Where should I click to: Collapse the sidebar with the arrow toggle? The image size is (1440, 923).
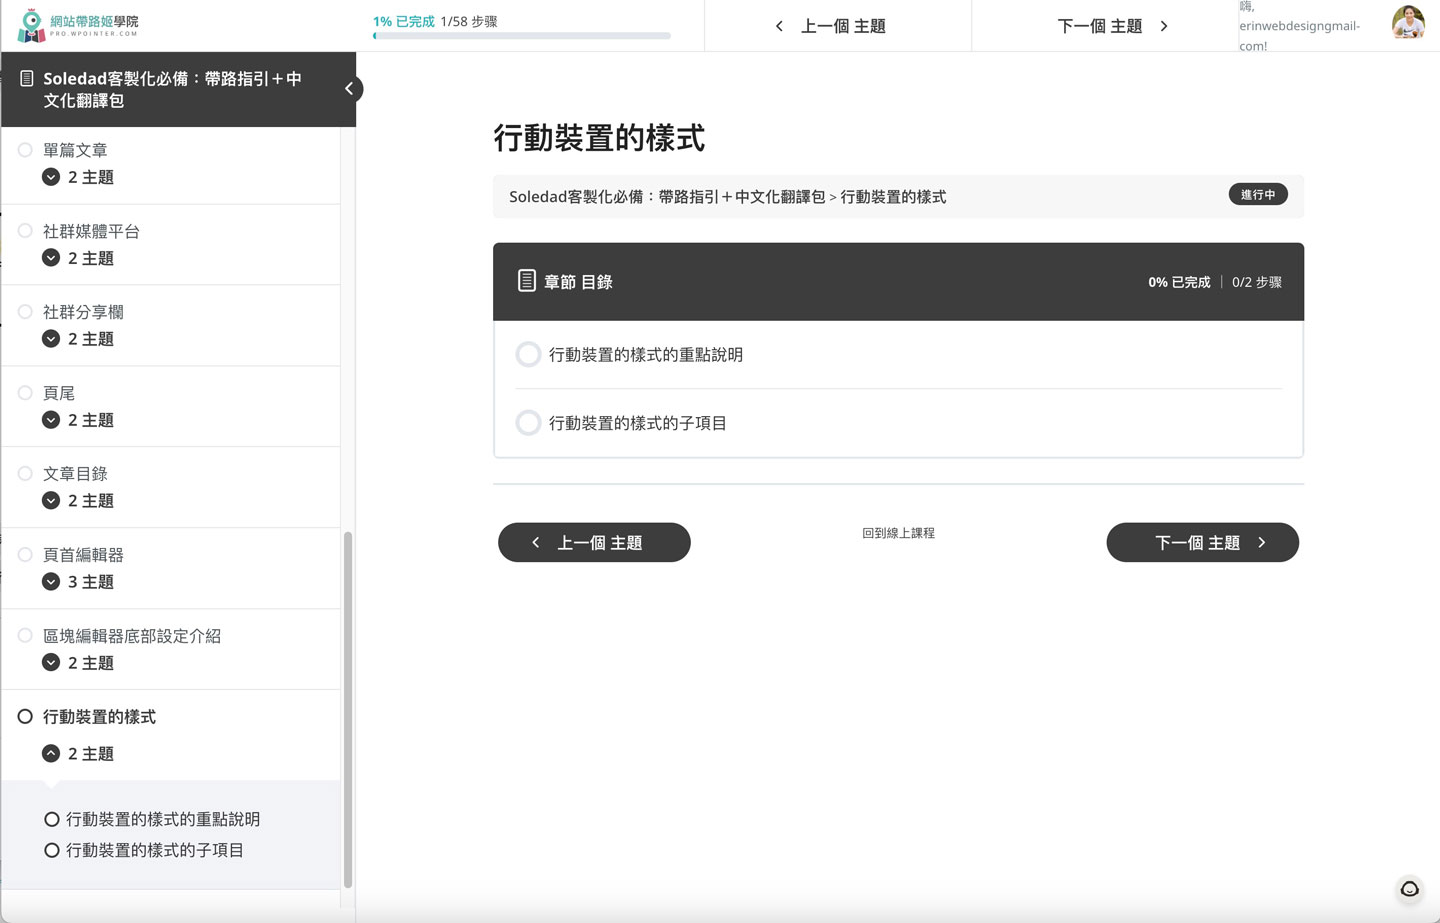pyautogui.click(x=349, y=89)
